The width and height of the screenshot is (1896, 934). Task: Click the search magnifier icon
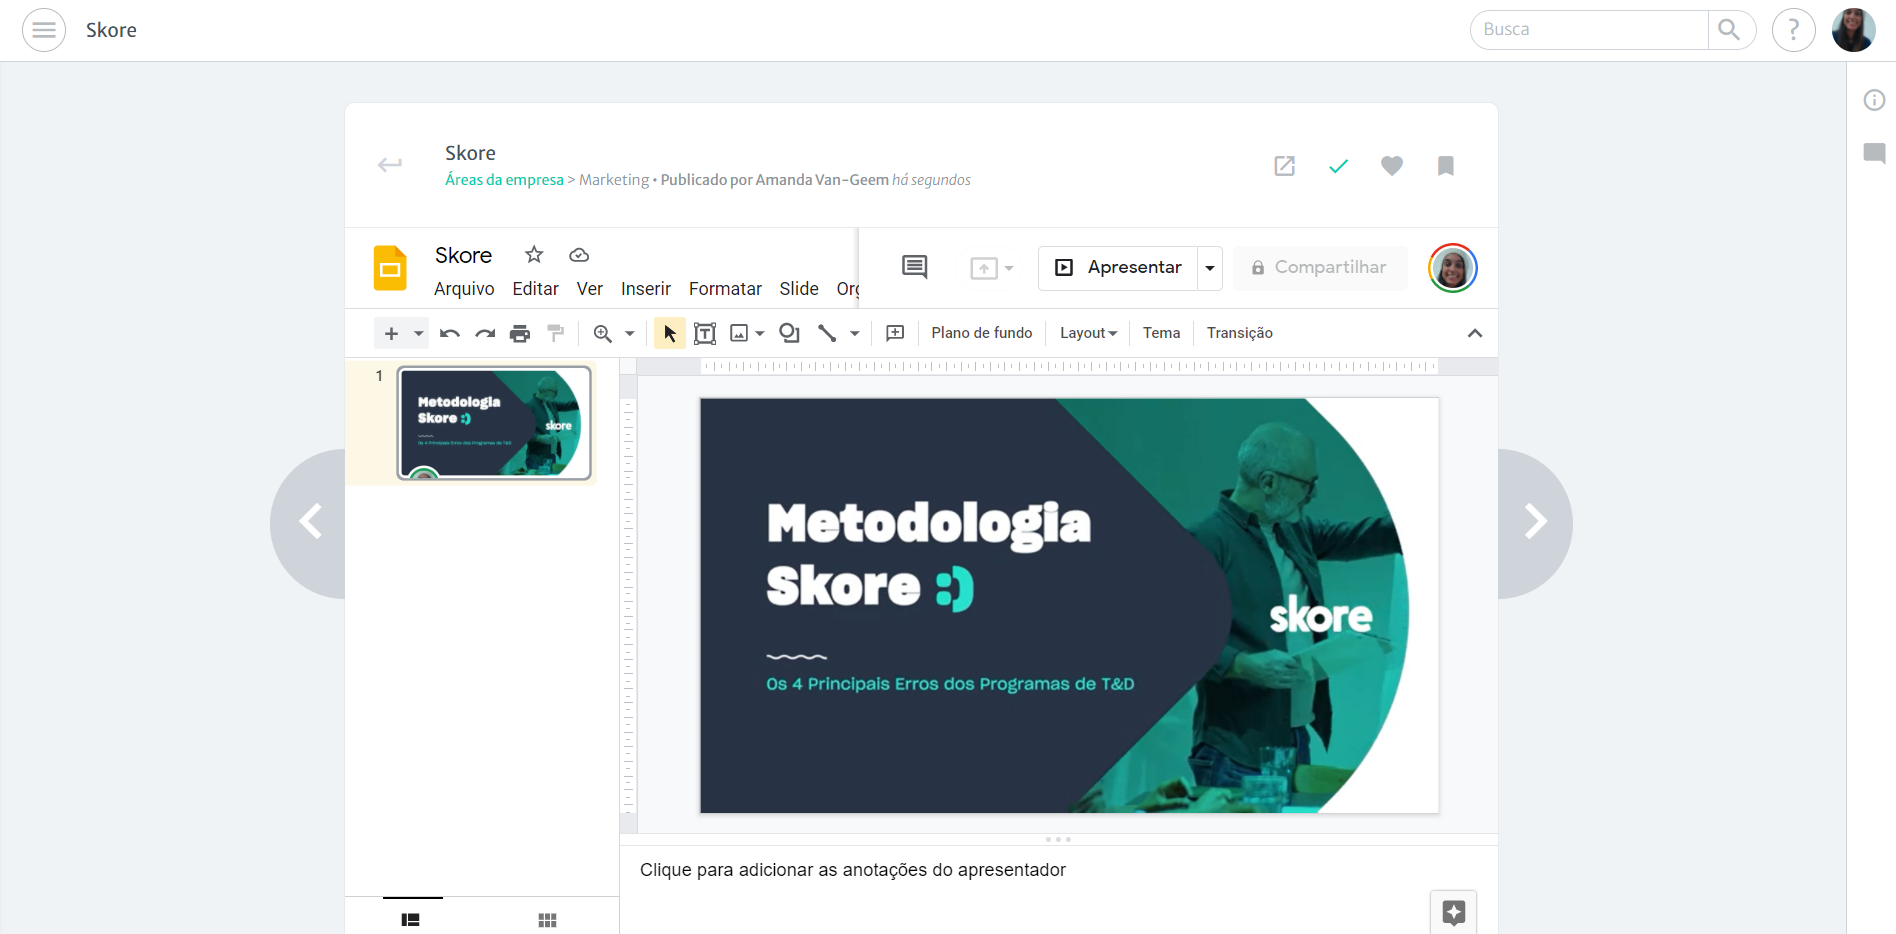point(1730,30)
